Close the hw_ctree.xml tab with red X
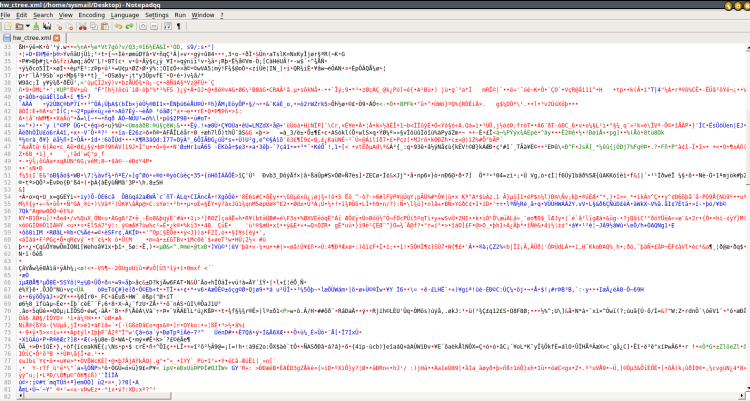 (56, 37)
